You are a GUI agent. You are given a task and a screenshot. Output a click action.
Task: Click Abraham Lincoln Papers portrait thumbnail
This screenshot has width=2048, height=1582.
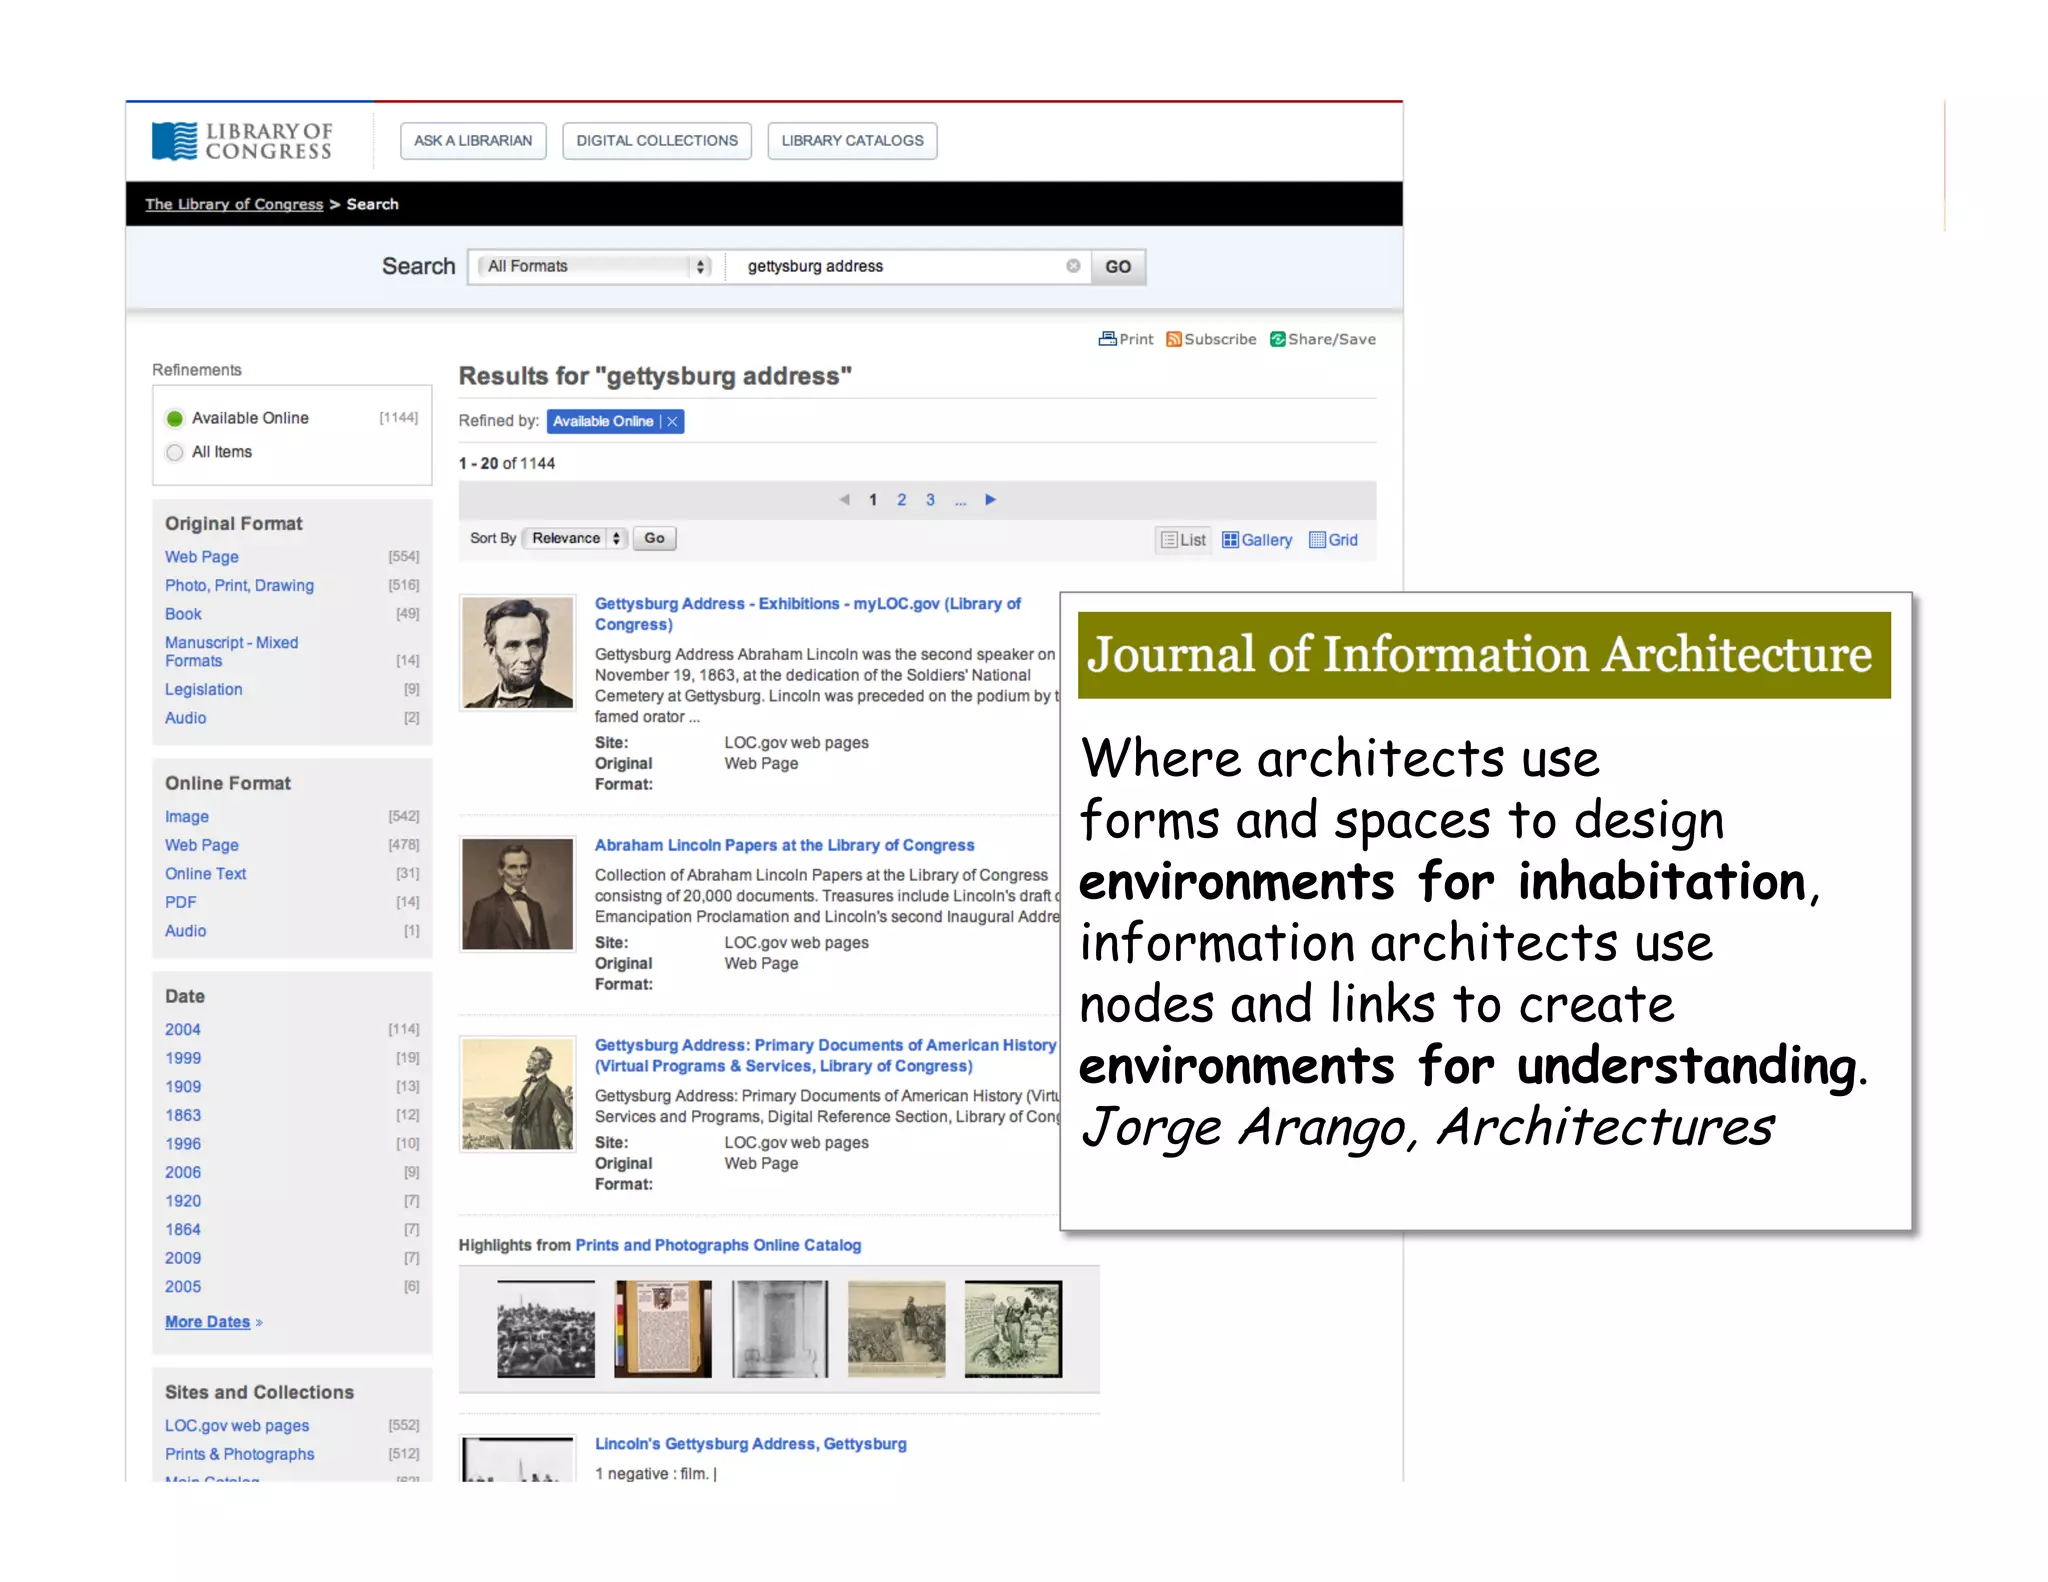pos(517,894)
